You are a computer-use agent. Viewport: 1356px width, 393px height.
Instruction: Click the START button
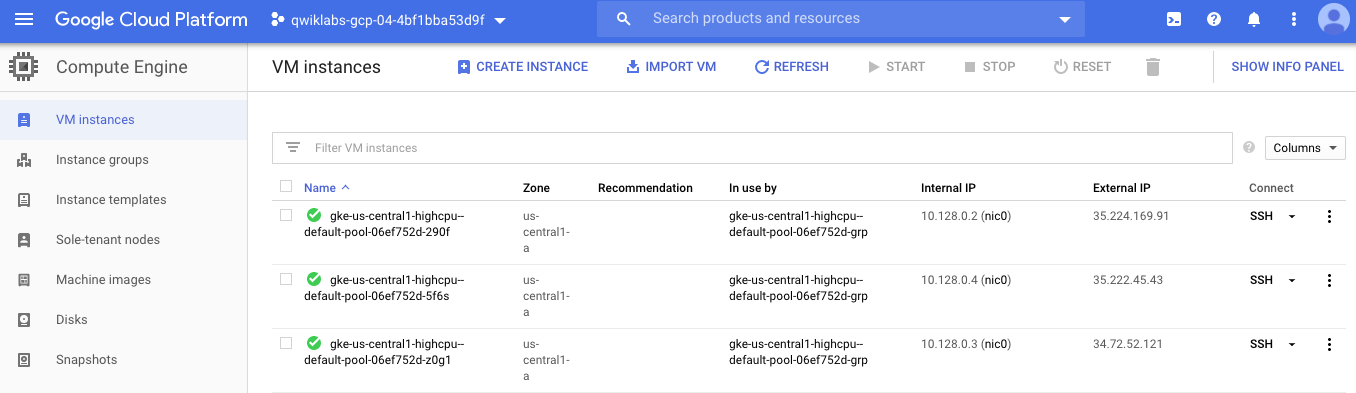(896, 67)
